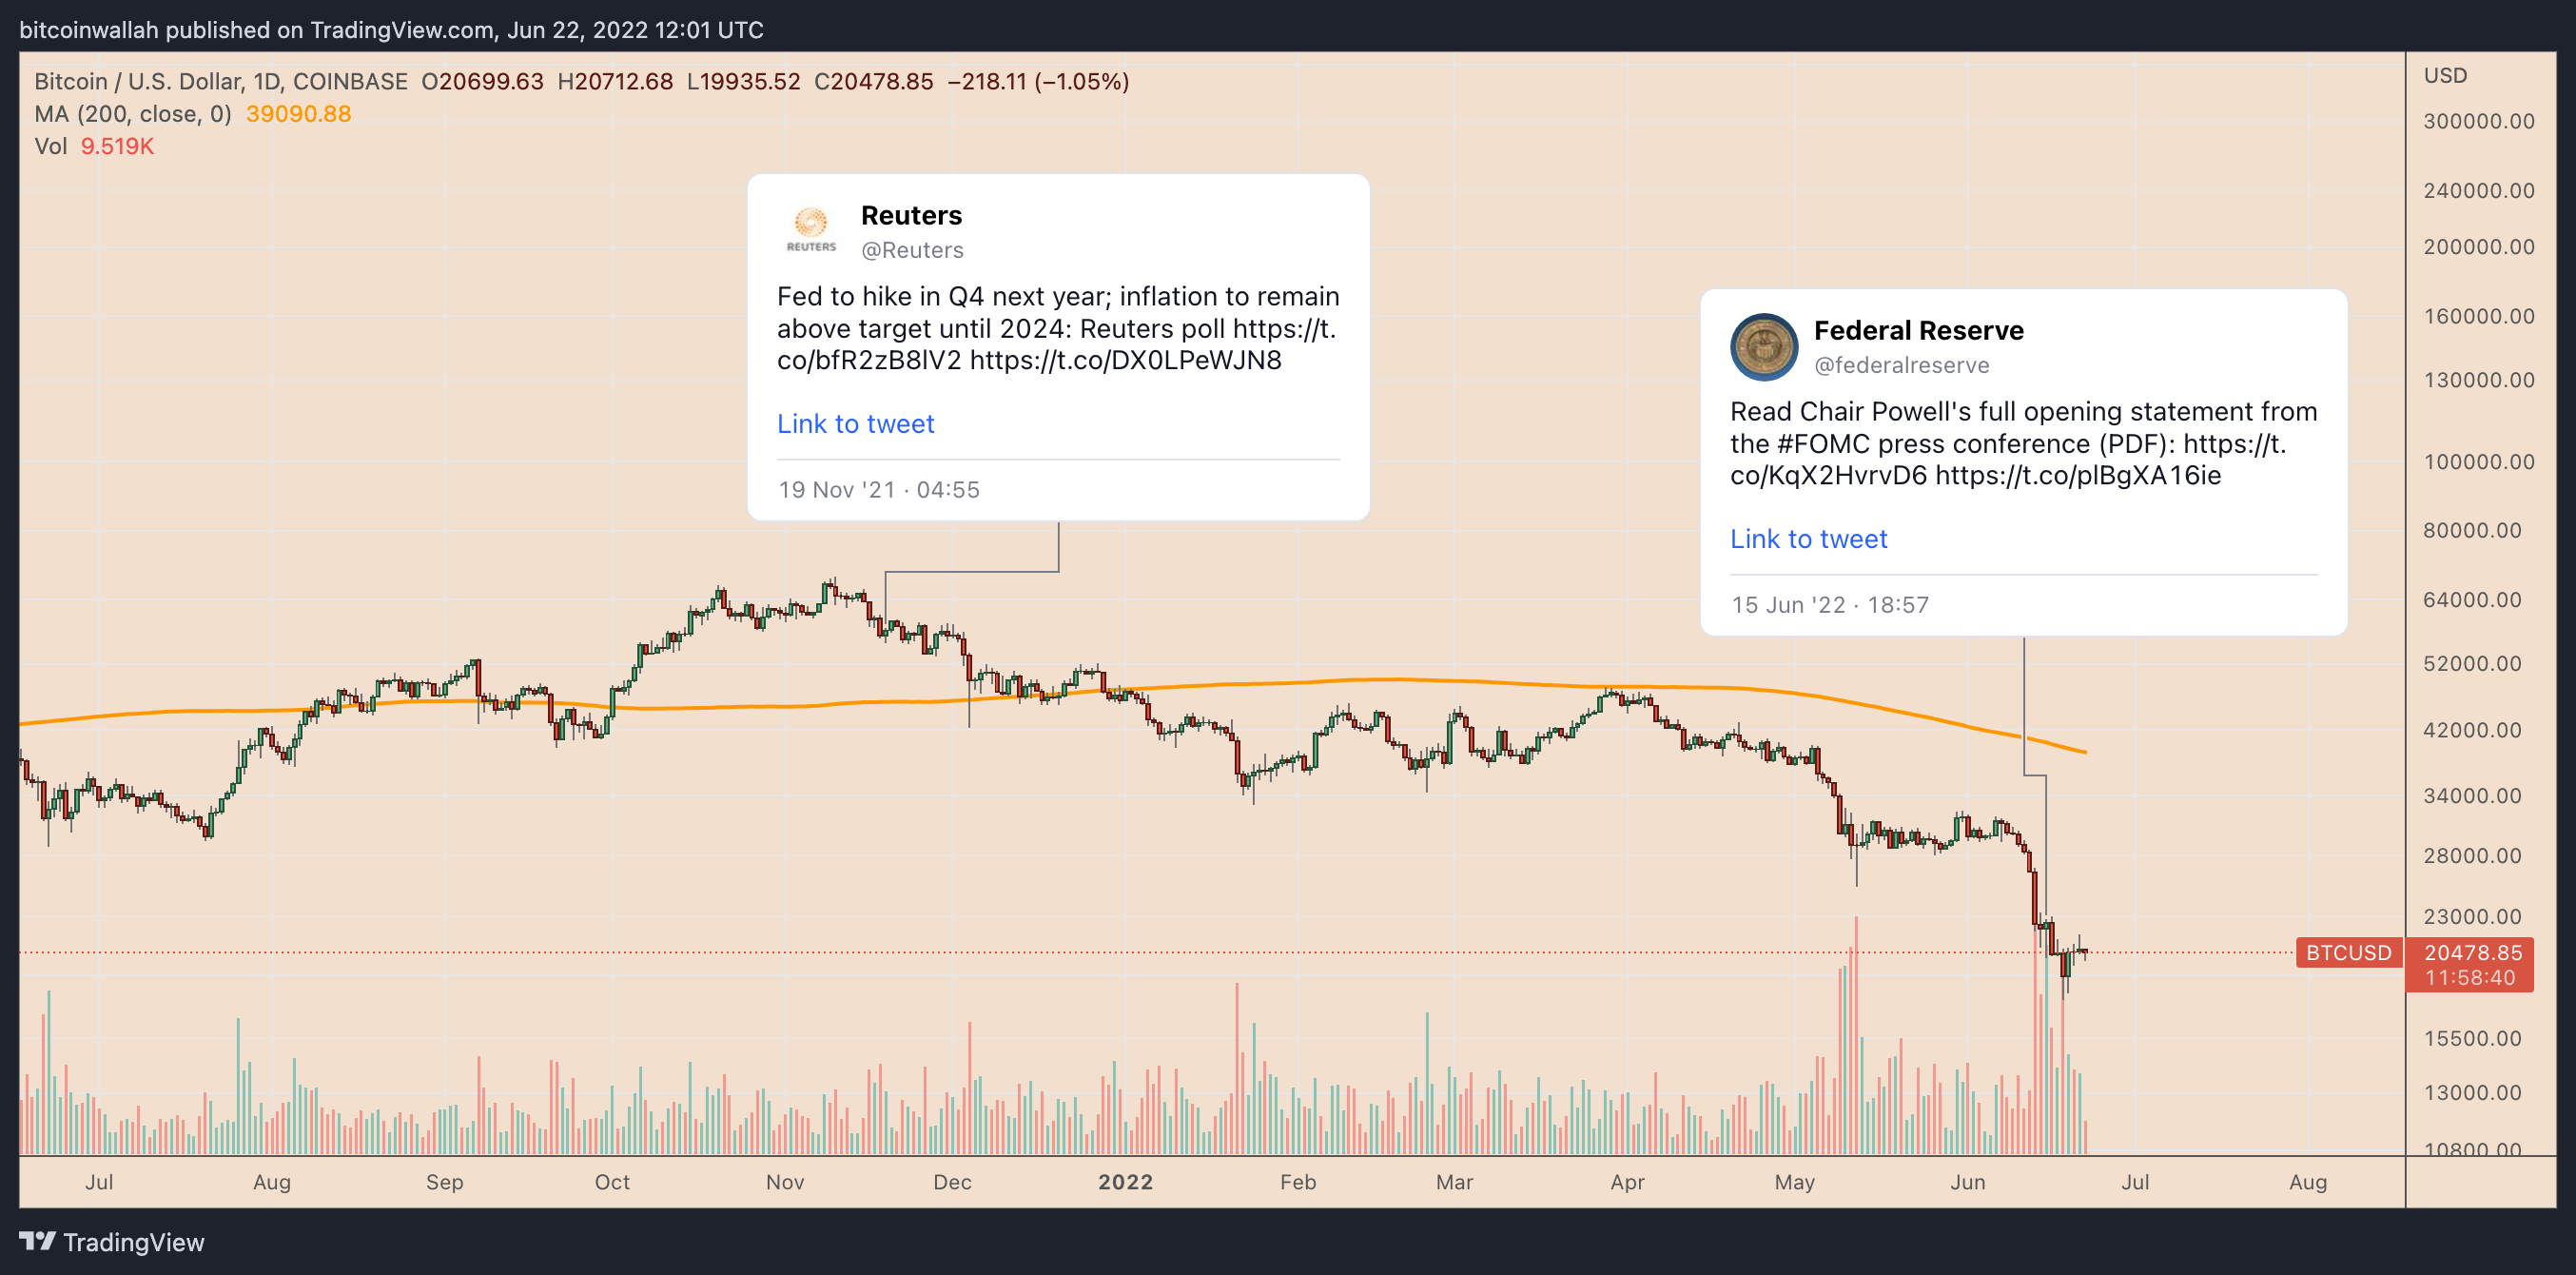Select the MA (200, close, 0) legend
This screenshot has width=2576, height=1275.
(133, 114)
